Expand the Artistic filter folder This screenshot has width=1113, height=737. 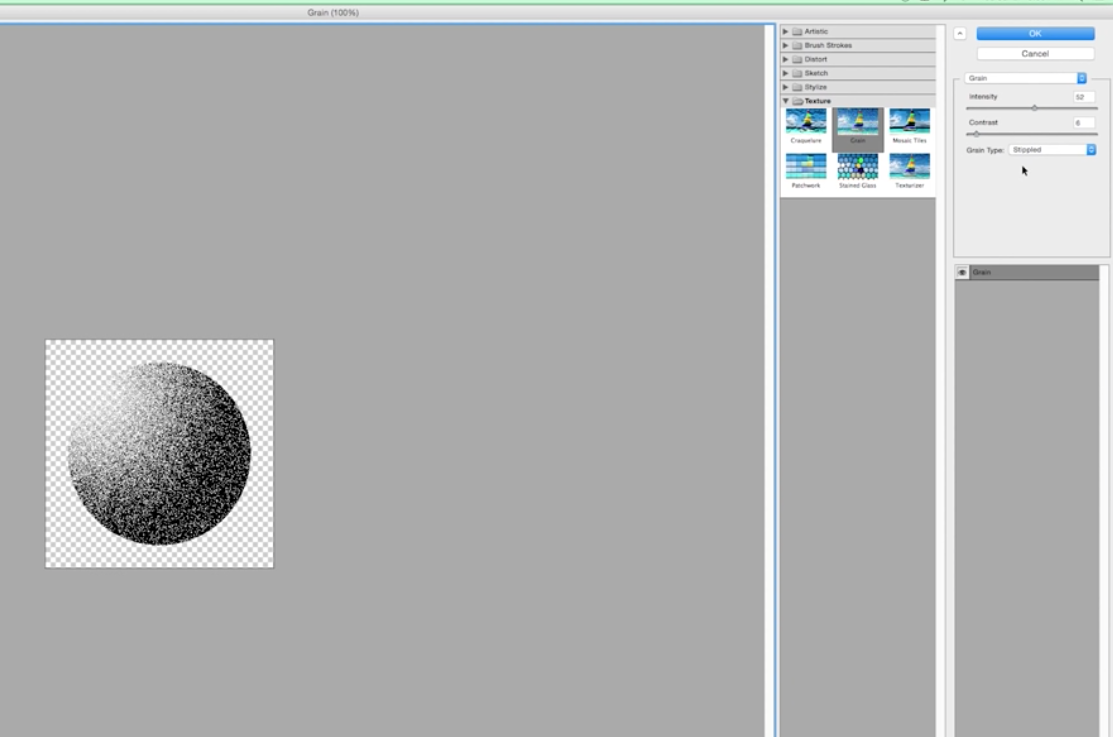786,32
